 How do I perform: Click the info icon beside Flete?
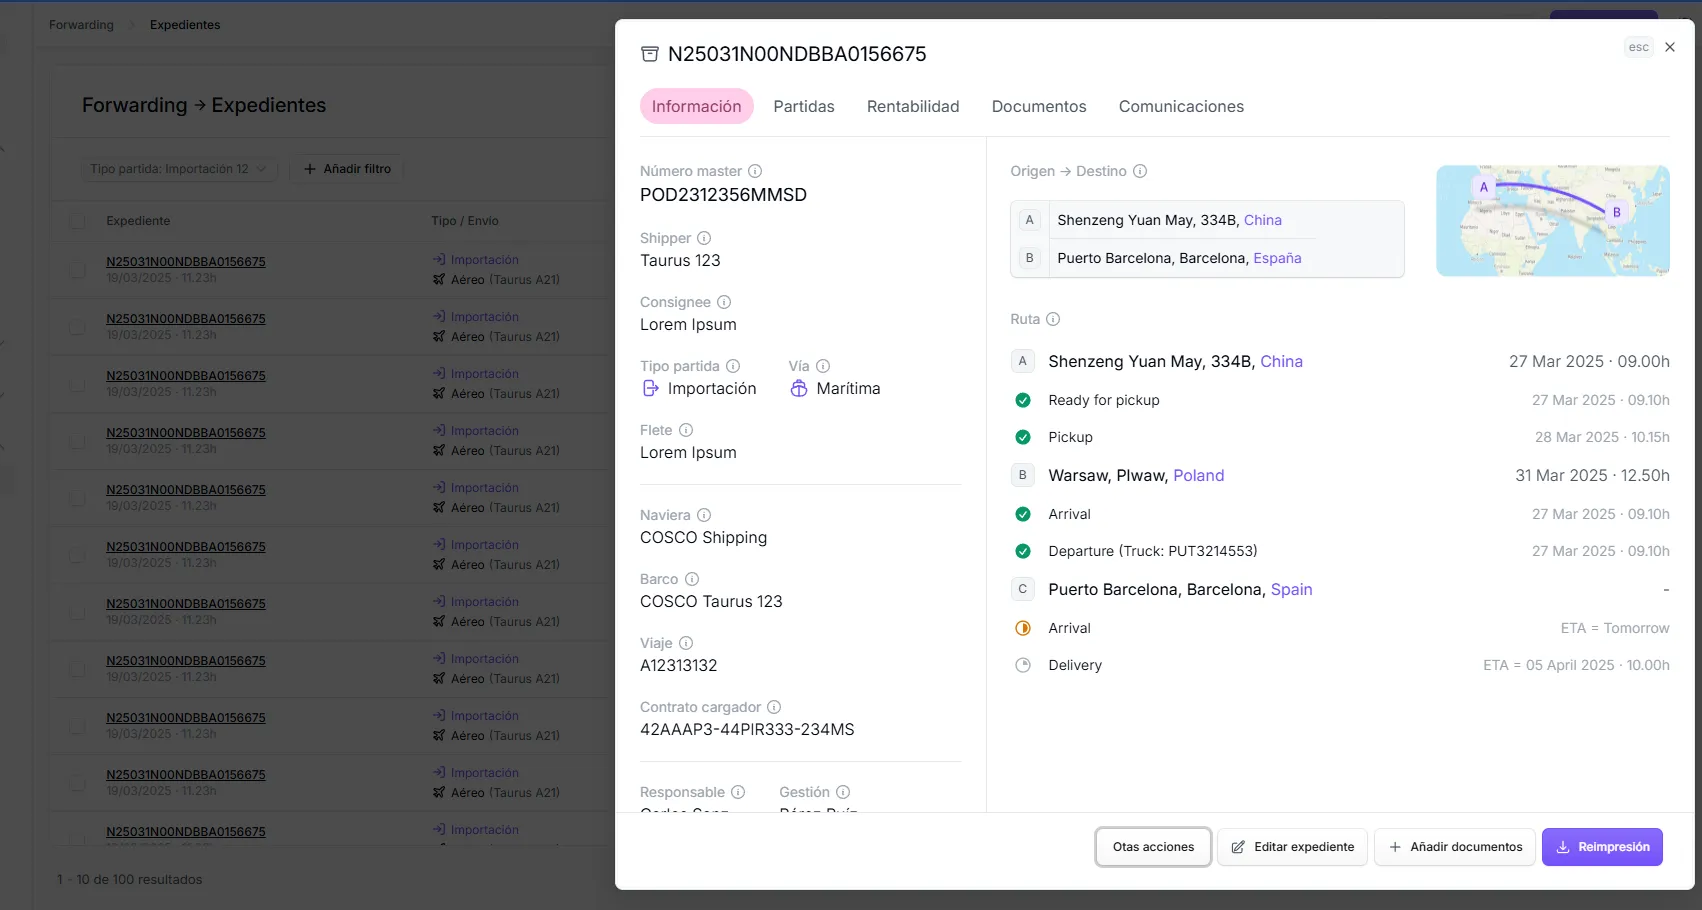point(686,430)
